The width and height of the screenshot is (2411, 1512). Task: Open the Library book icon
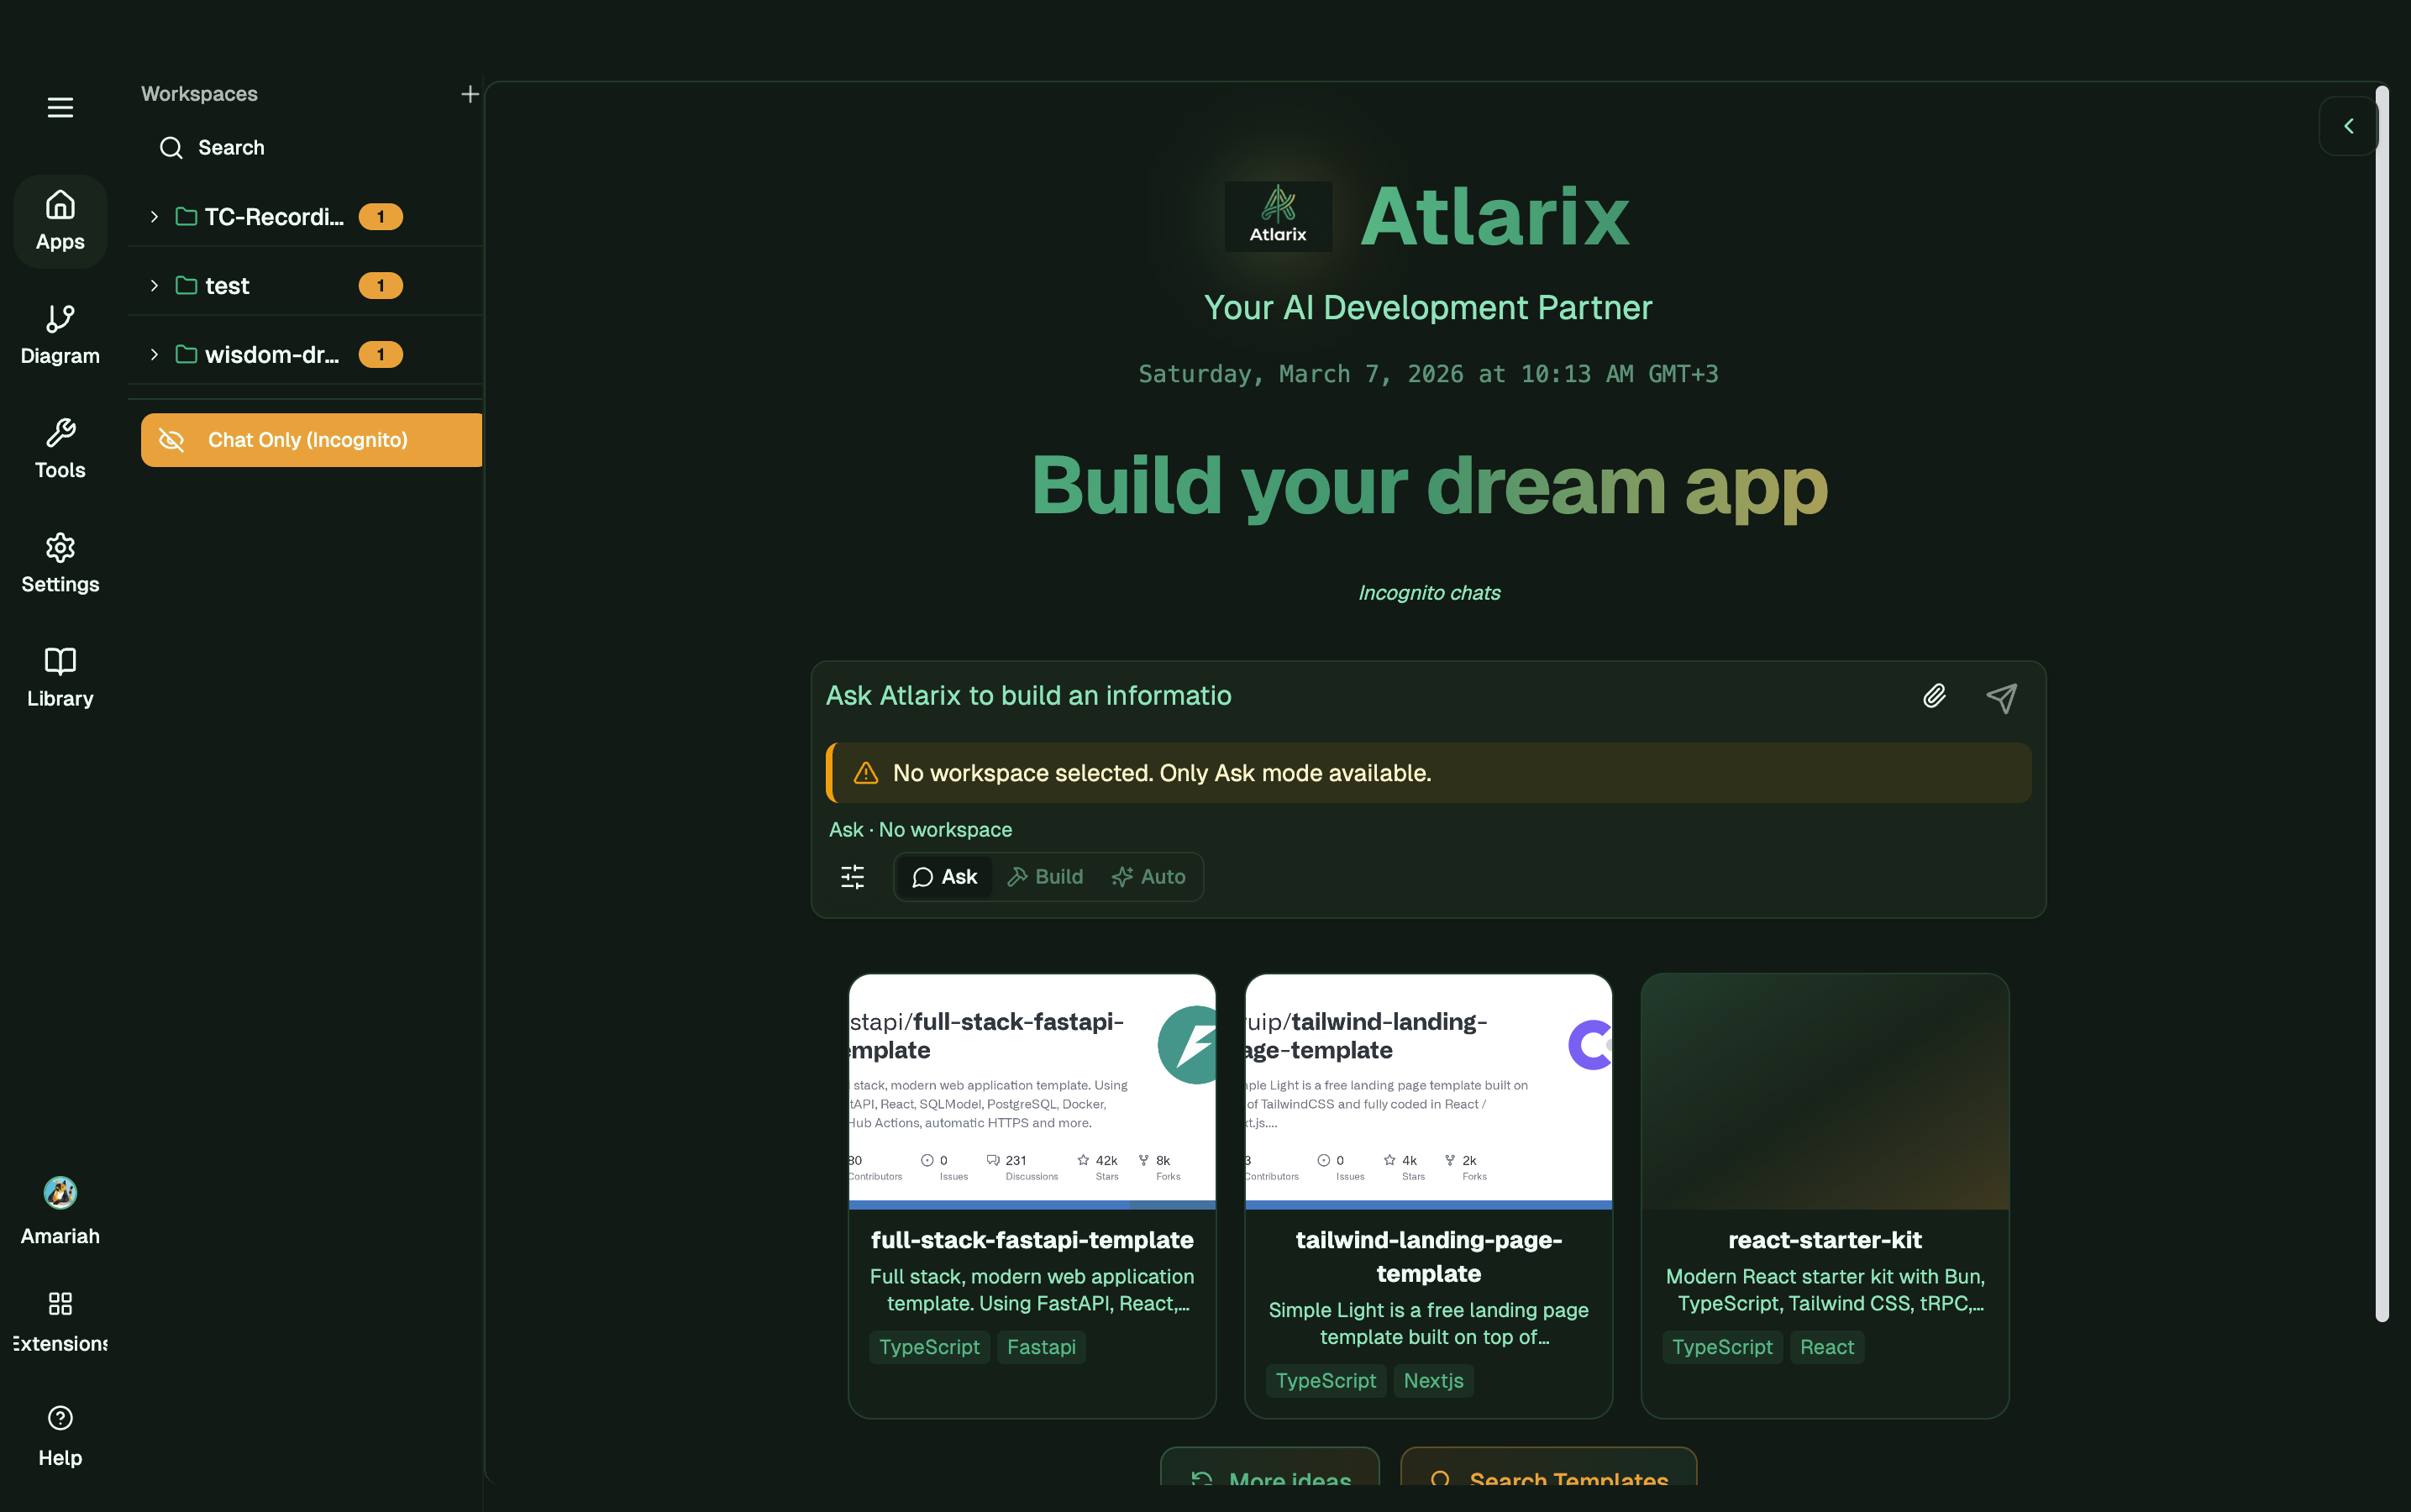pyautogui.click(x=60, y=661)
